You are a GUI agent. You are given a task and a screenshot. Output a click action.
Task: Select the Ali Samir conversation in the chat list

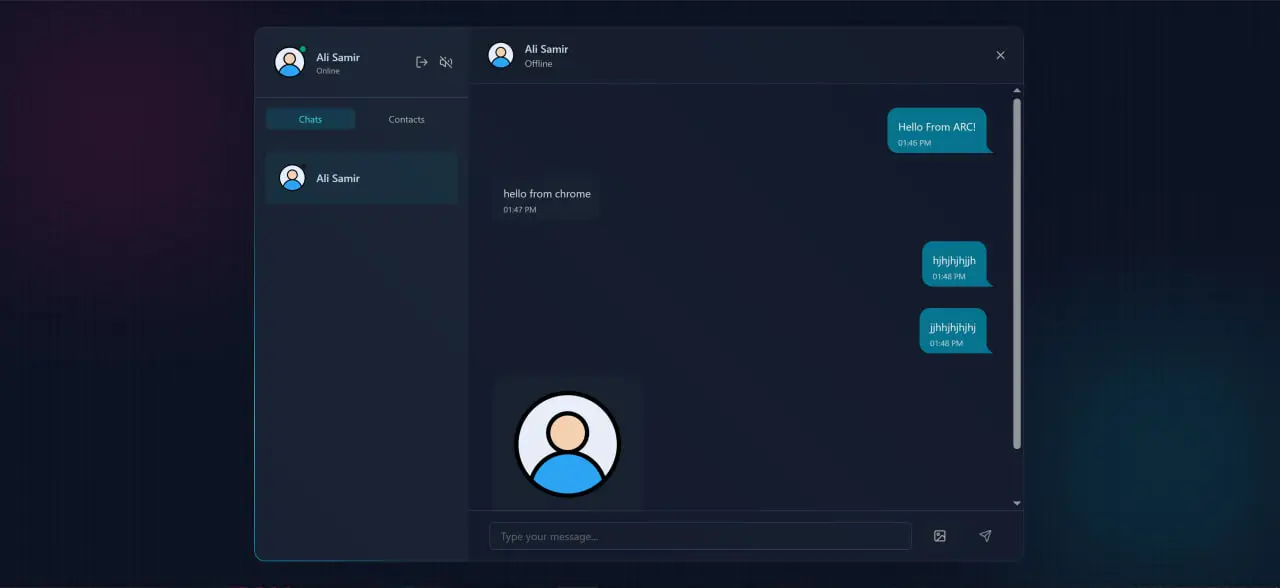[361, 178]
